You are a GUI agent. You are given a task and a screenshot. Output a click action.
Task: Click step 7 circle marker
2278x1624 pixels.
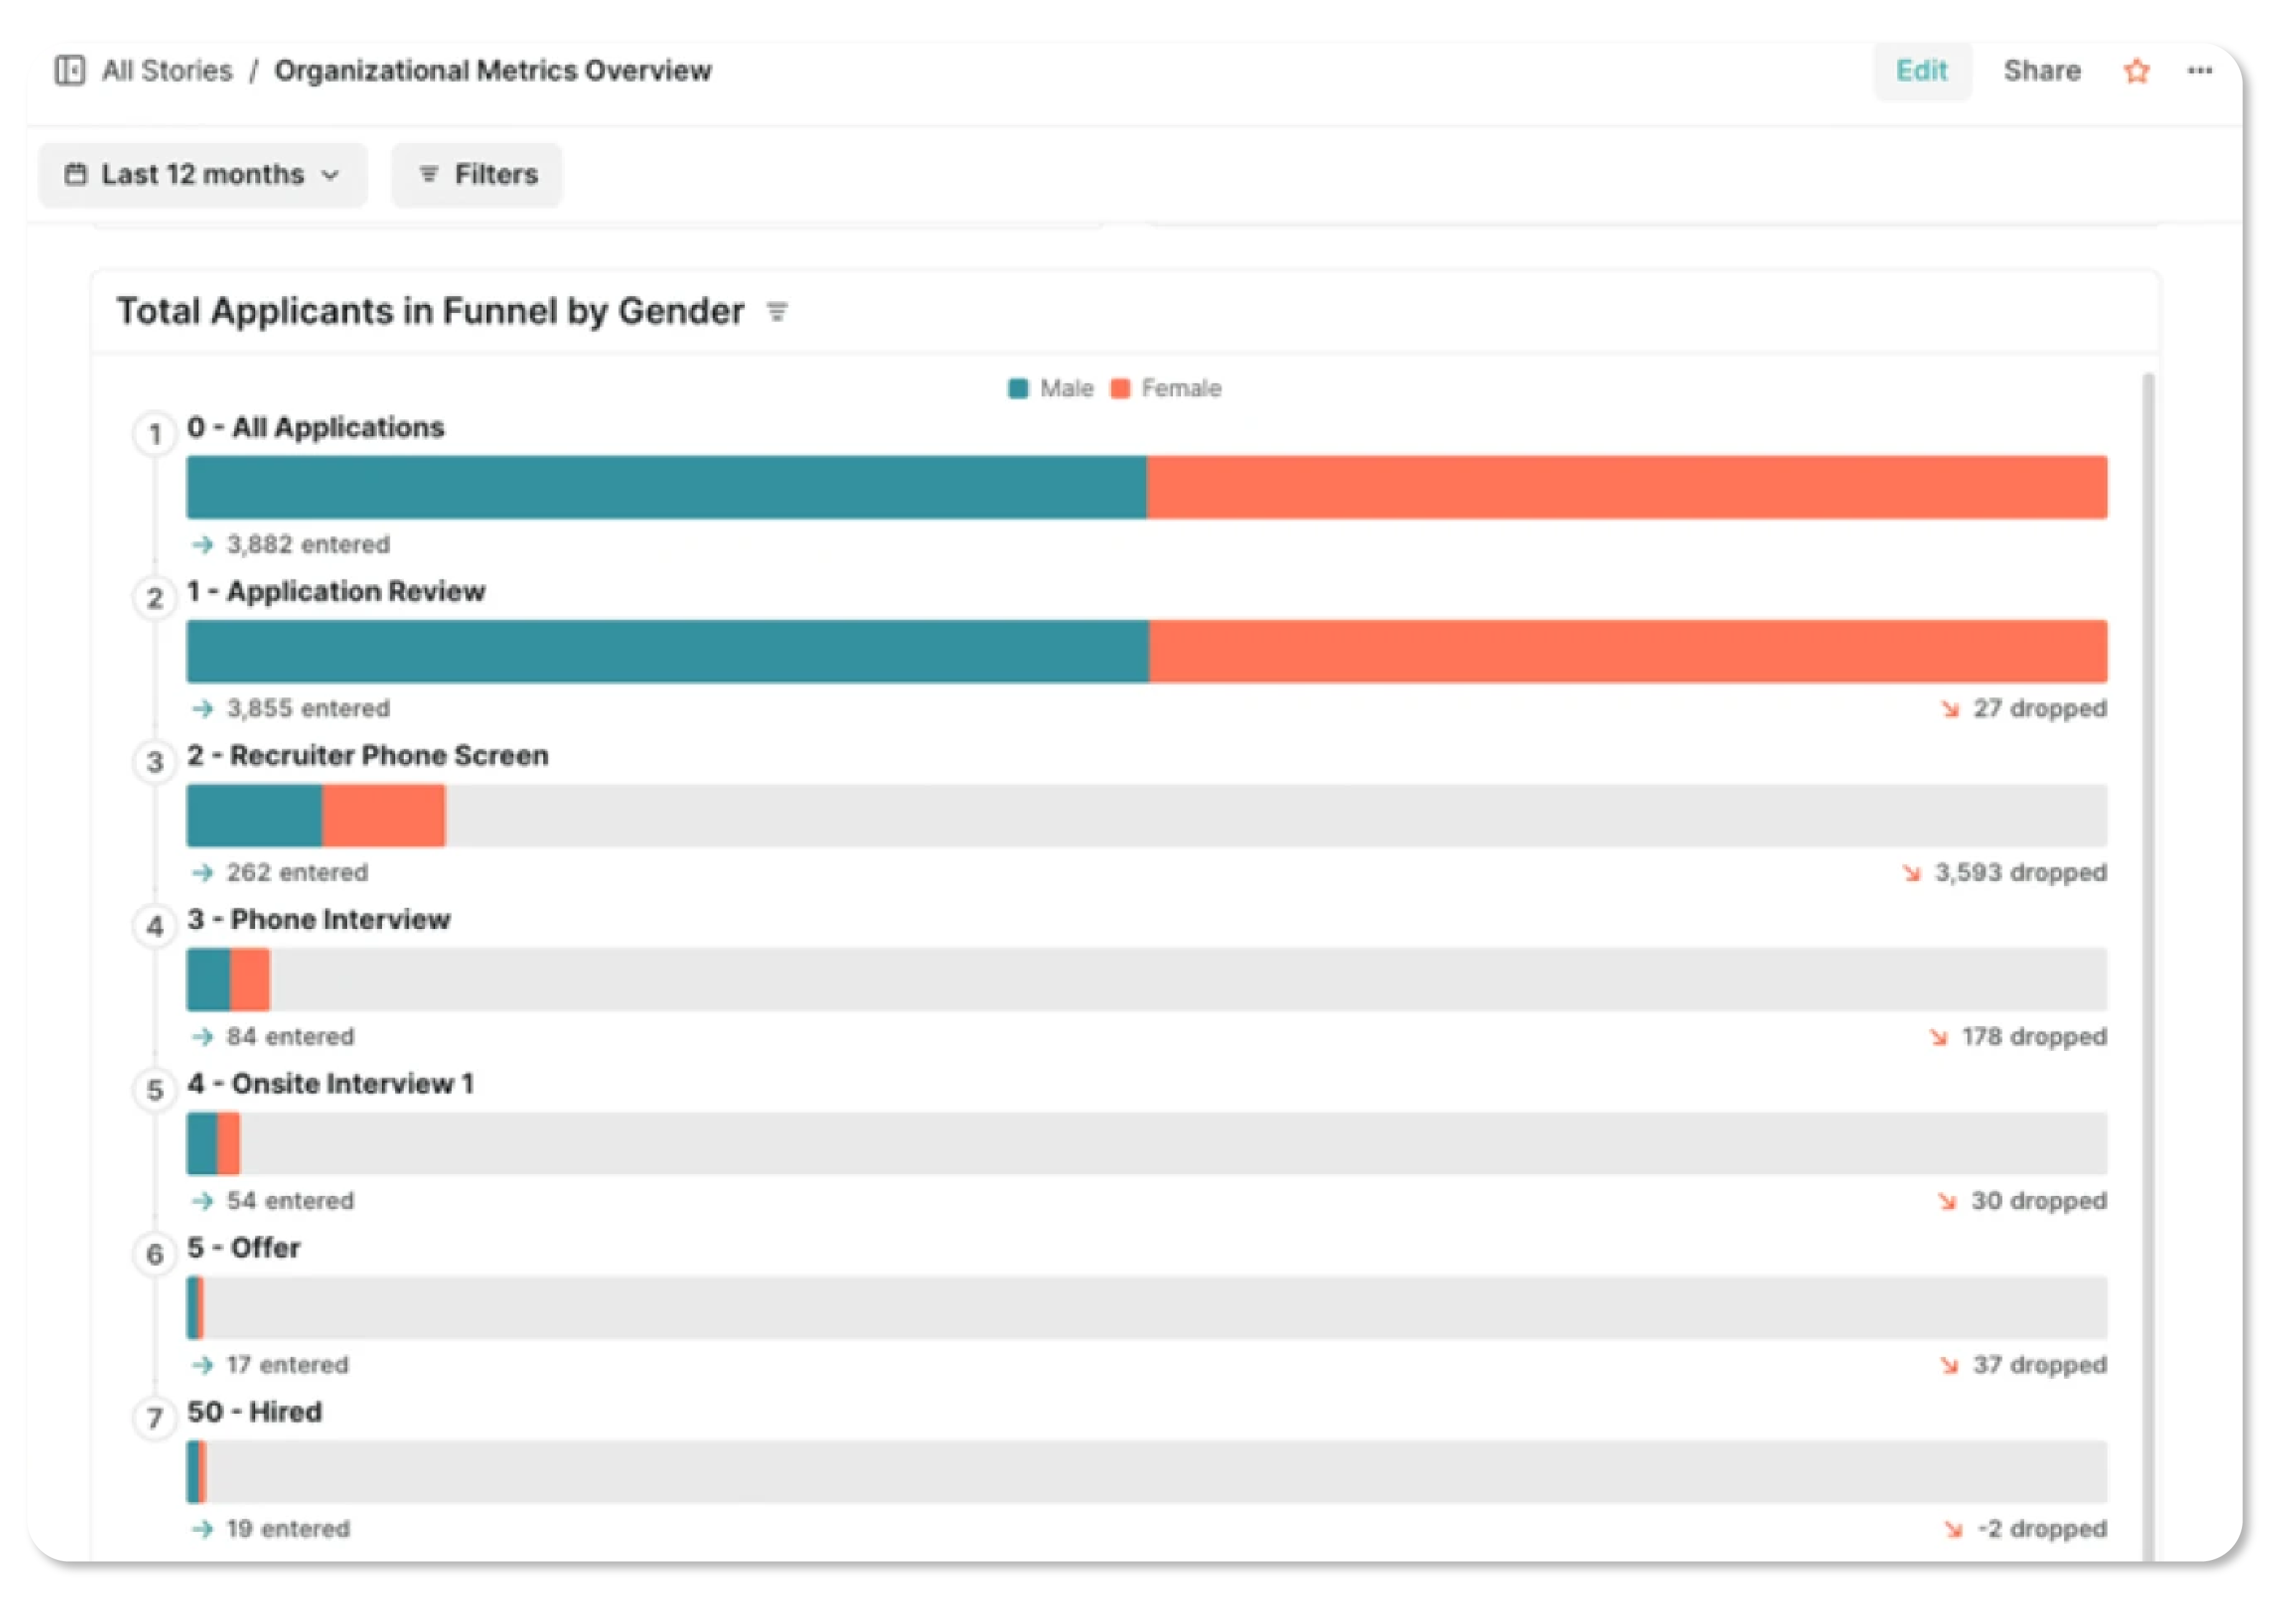tap(155, 1418)
